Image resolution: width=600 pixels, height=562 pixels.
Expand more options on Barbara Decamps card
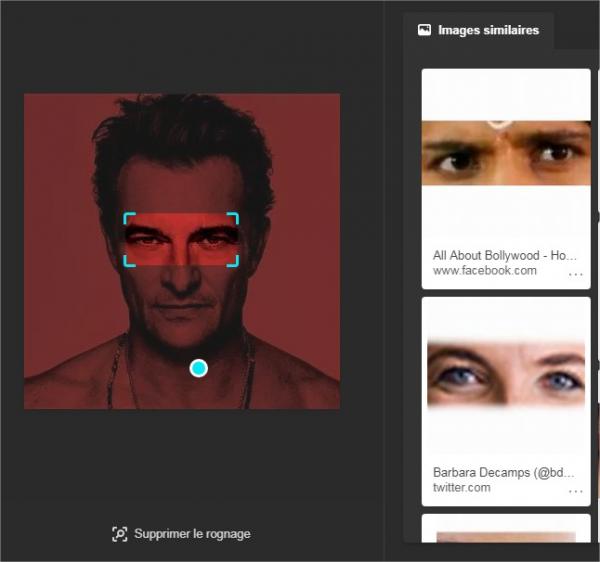tap(575, 490)
